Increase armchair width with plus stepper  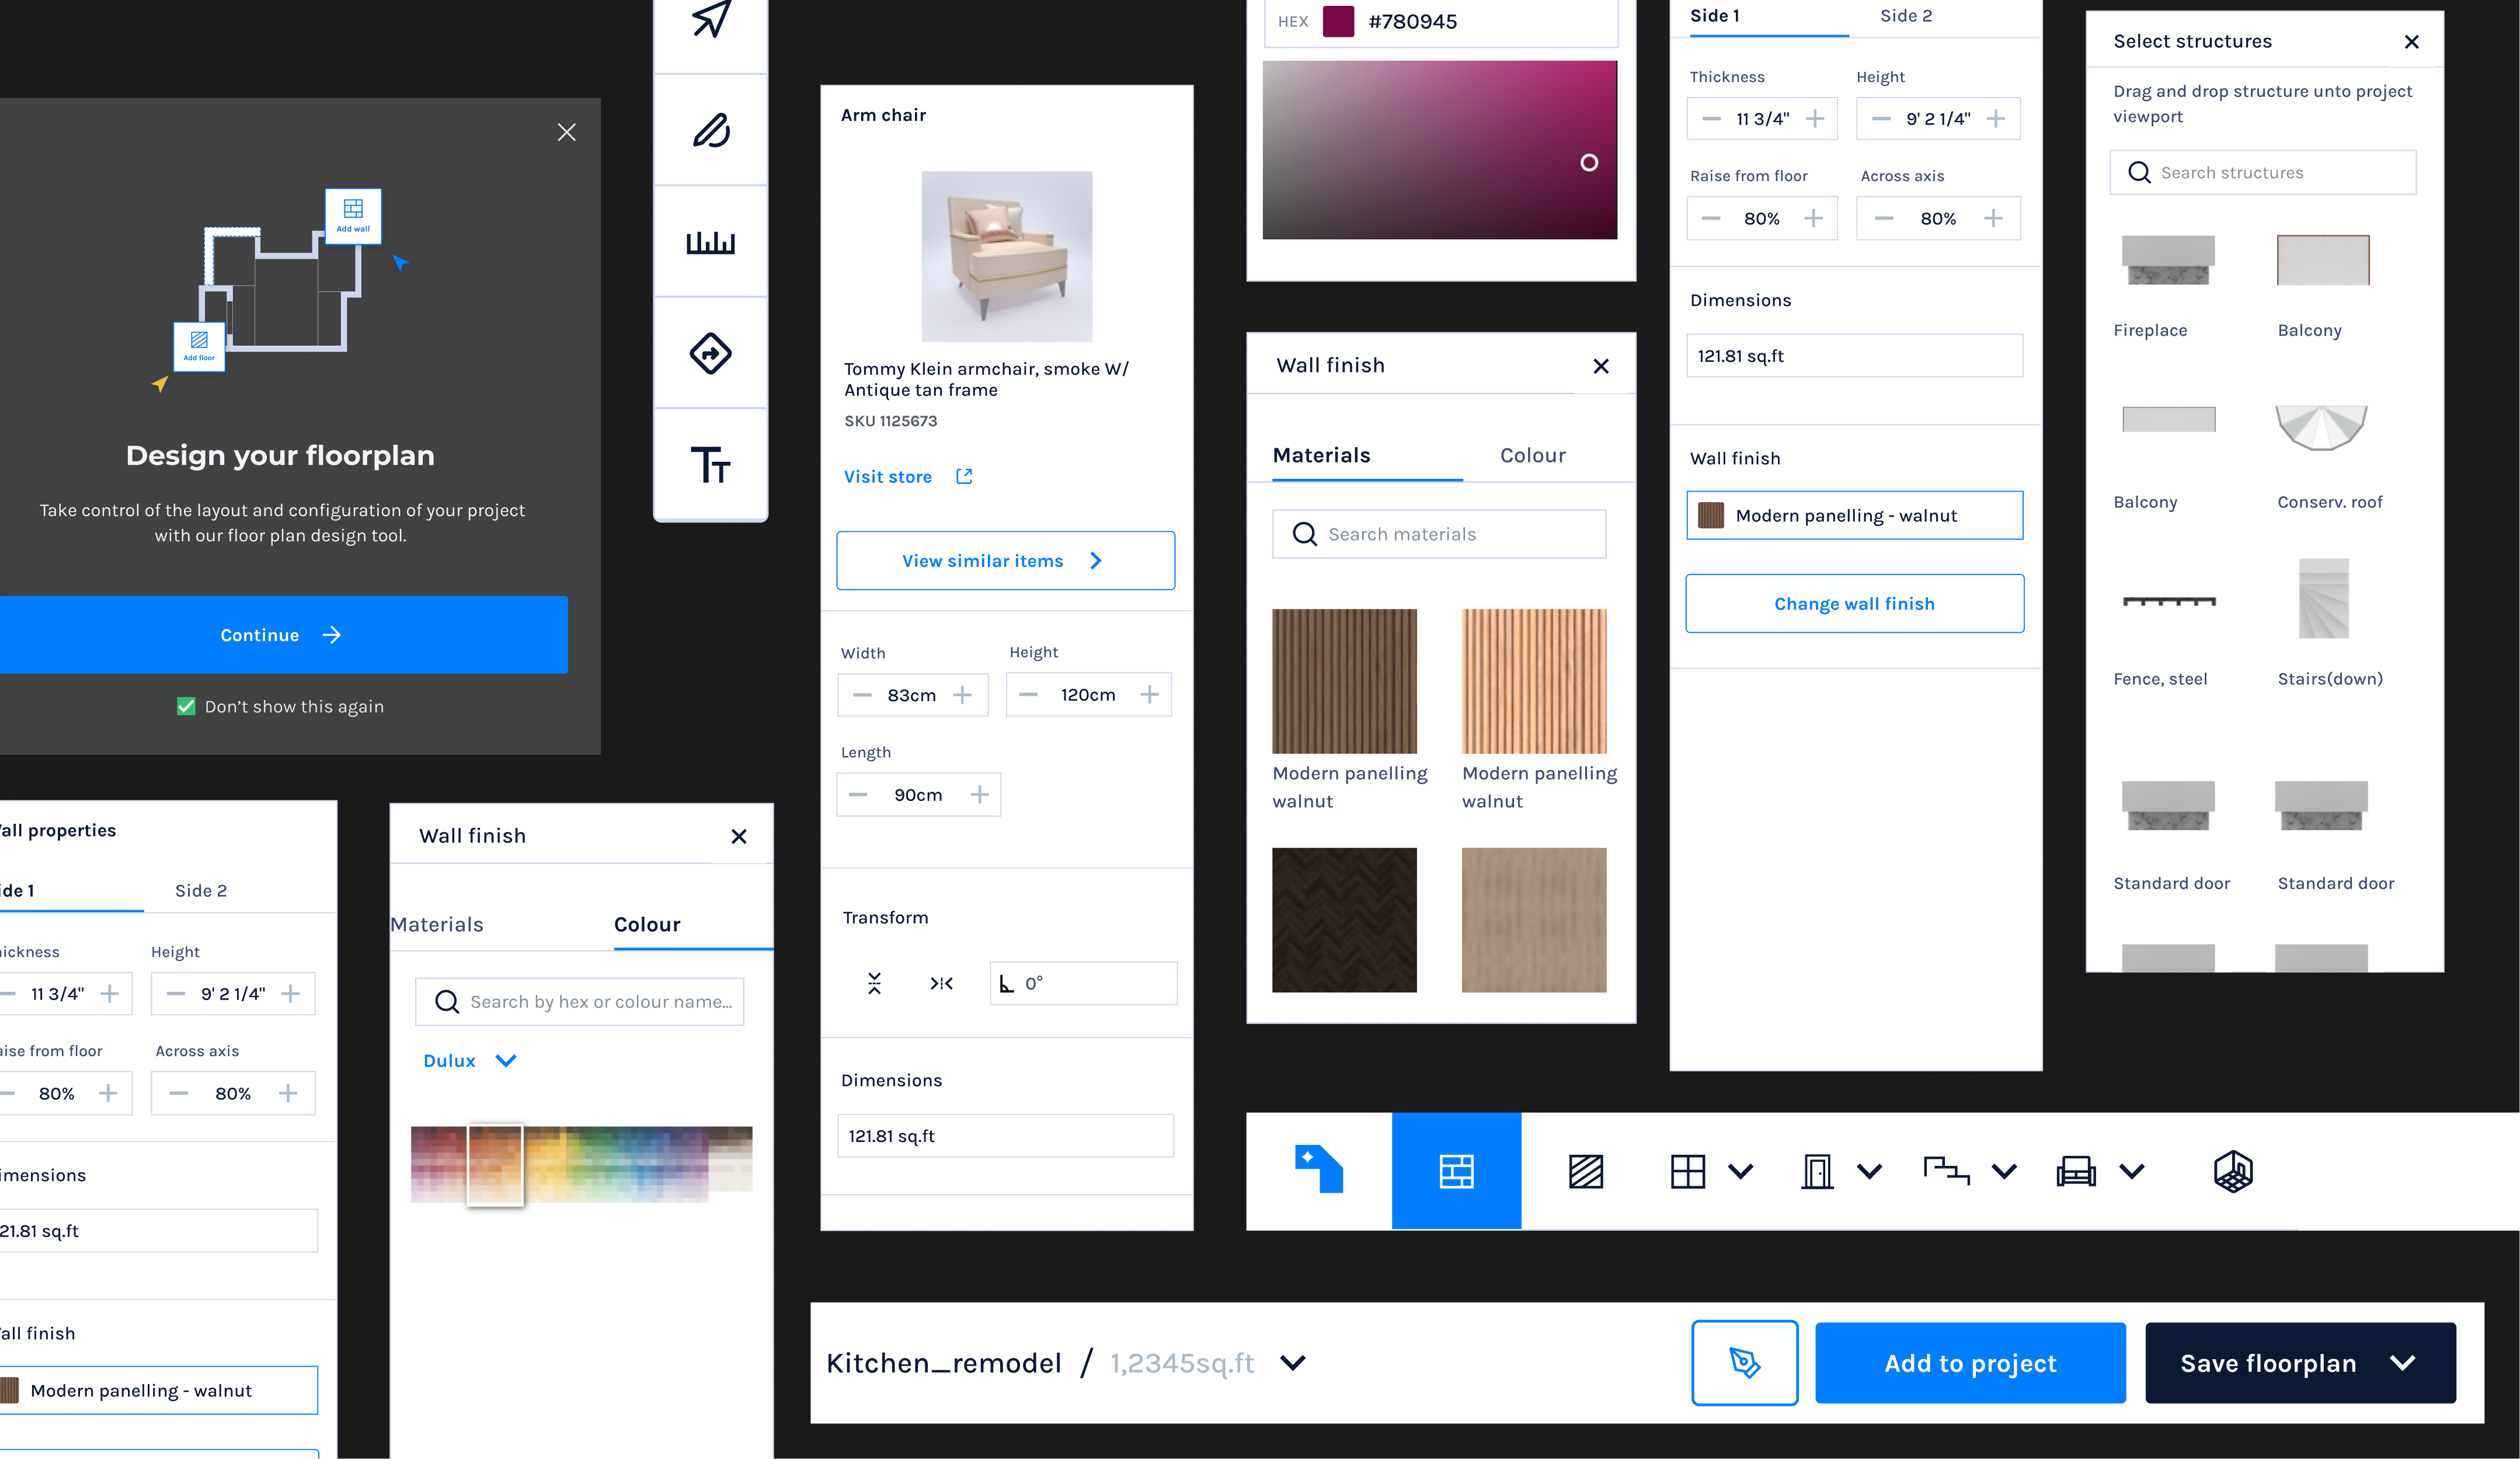tap(962, 695)
